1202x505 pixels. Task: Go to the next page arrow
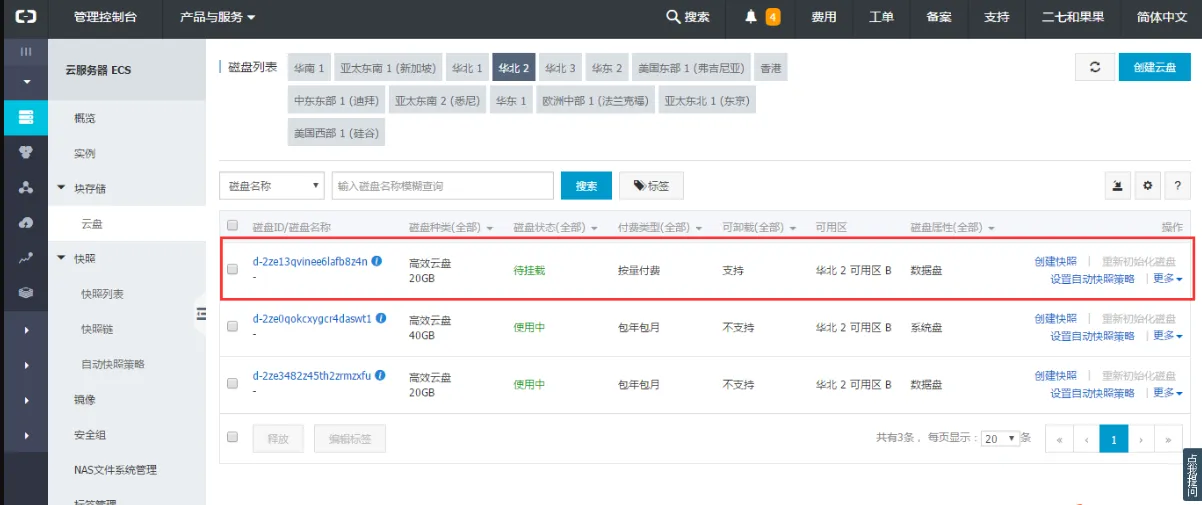click(x=1141, y=439)
